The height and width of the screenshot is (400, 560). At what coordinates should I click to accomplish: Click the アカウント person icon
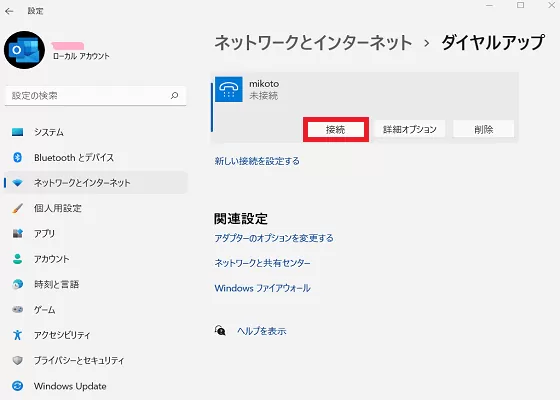pos(18,259)
